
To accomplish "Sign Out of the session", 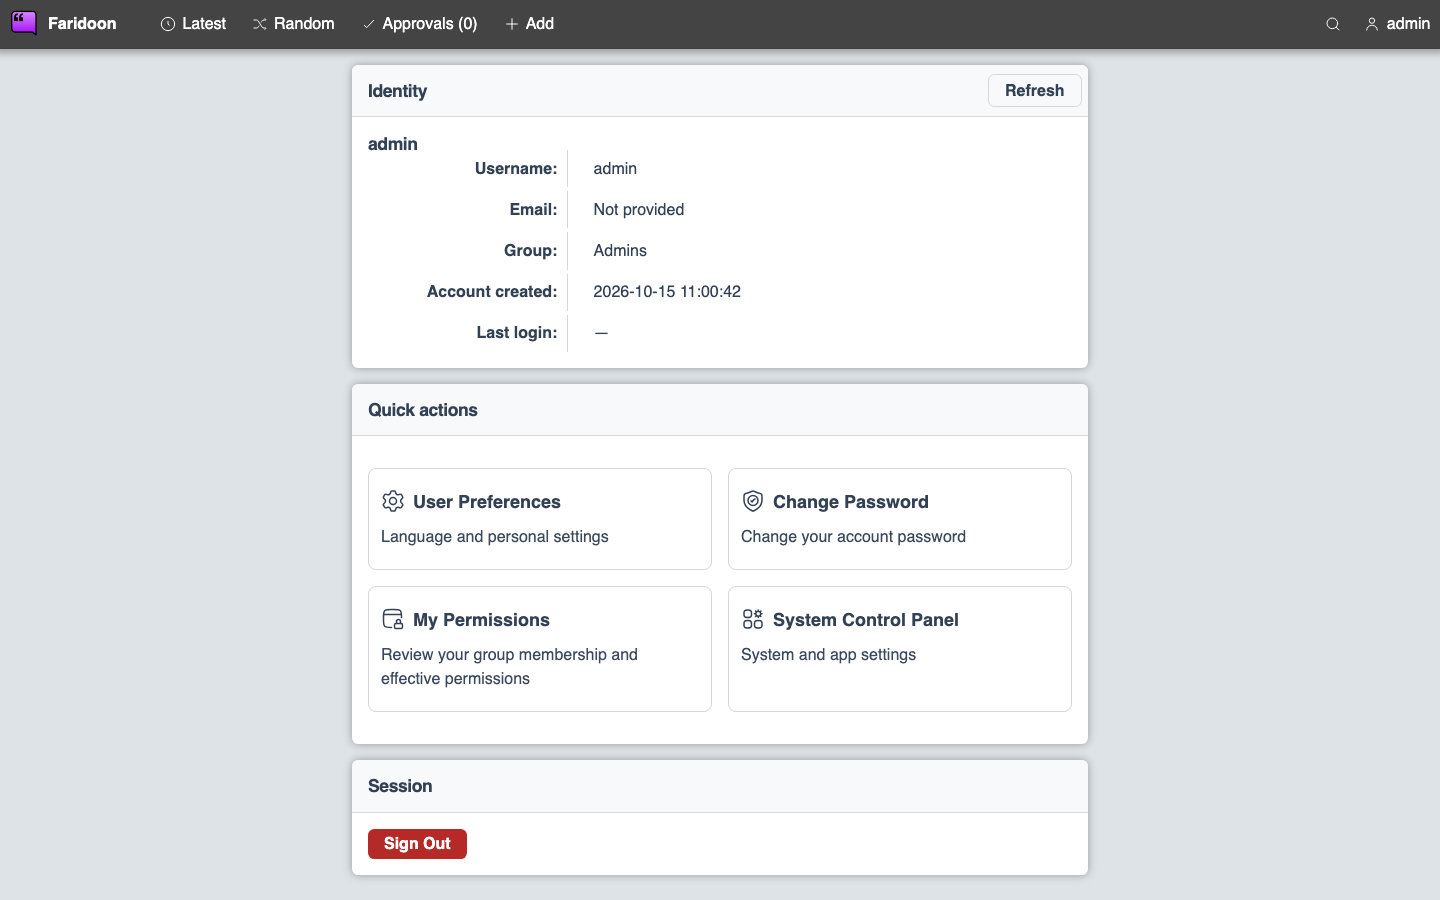I will pos(417,844).
